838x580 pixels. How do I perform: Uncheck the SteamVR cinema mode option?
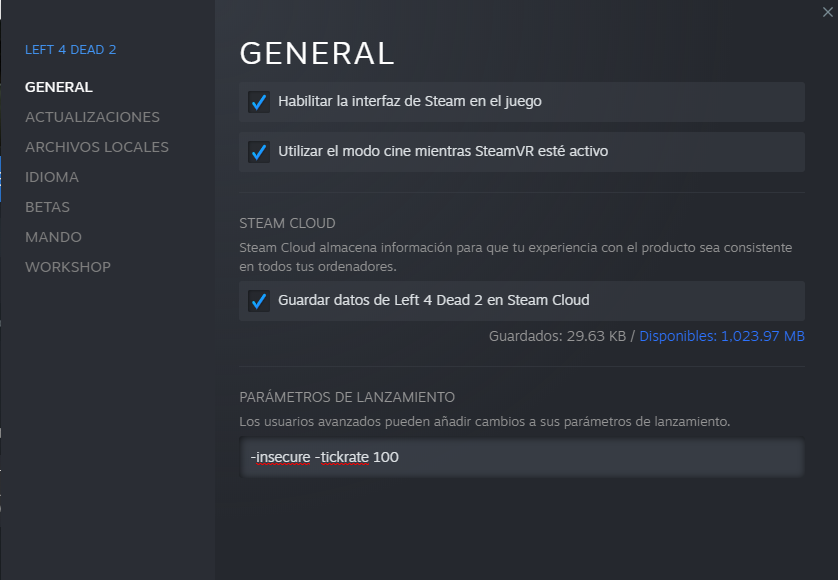[x=258, y=151]
